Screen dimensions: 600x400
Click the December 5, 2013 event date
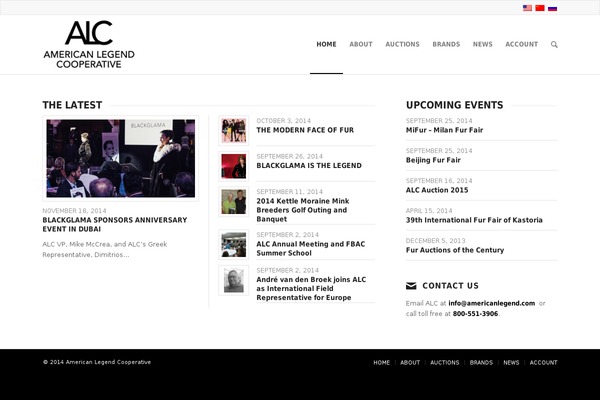coord(435,240)
